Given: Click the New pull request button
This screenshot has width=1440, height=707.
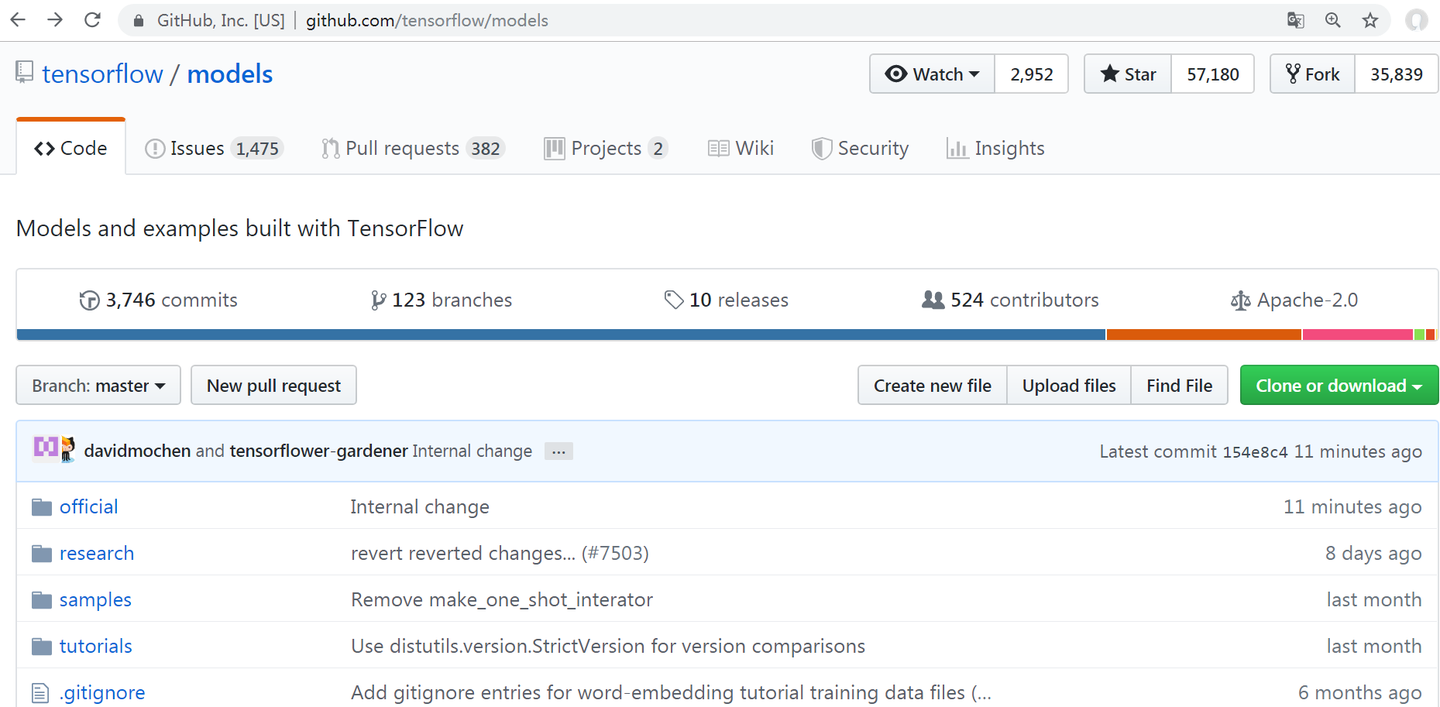Looking at the screenshot, I should pyautogui.click(x=273, y=386).
